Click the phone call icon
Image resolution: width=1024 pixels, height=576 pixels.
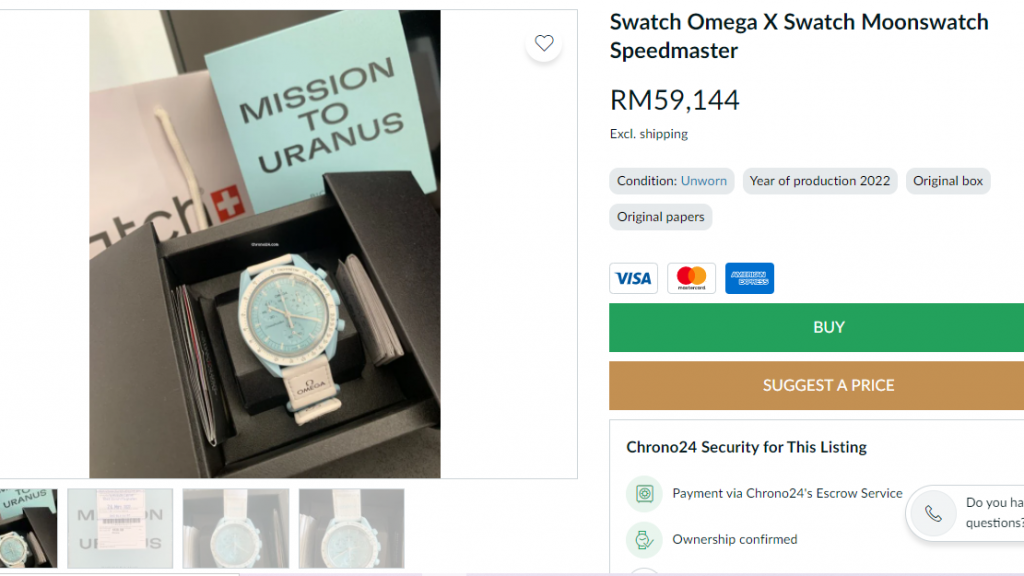tap(933, 514)
